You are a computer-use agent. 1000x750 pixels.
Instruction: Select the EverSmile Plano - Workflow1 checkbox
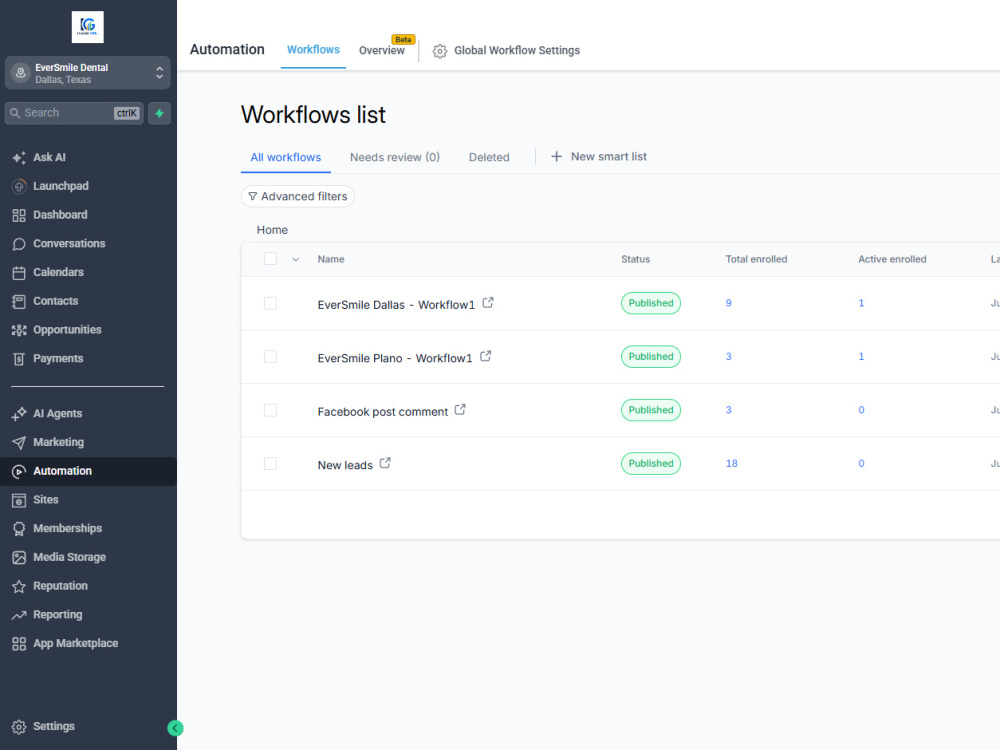tap(270, 357)
